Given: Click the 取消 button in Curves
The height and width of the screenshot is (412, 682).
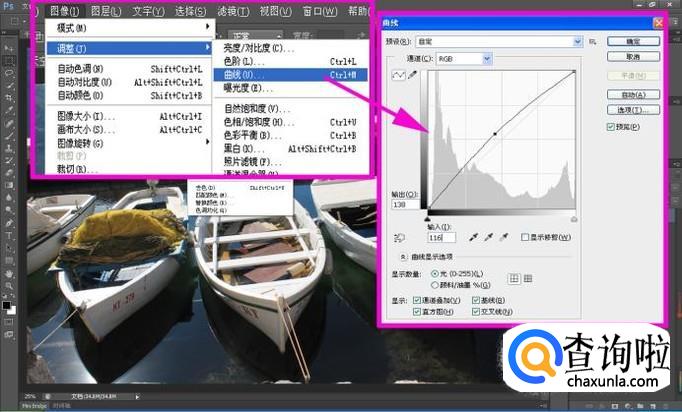Looking at the screenshot, I should click(633, 57).
